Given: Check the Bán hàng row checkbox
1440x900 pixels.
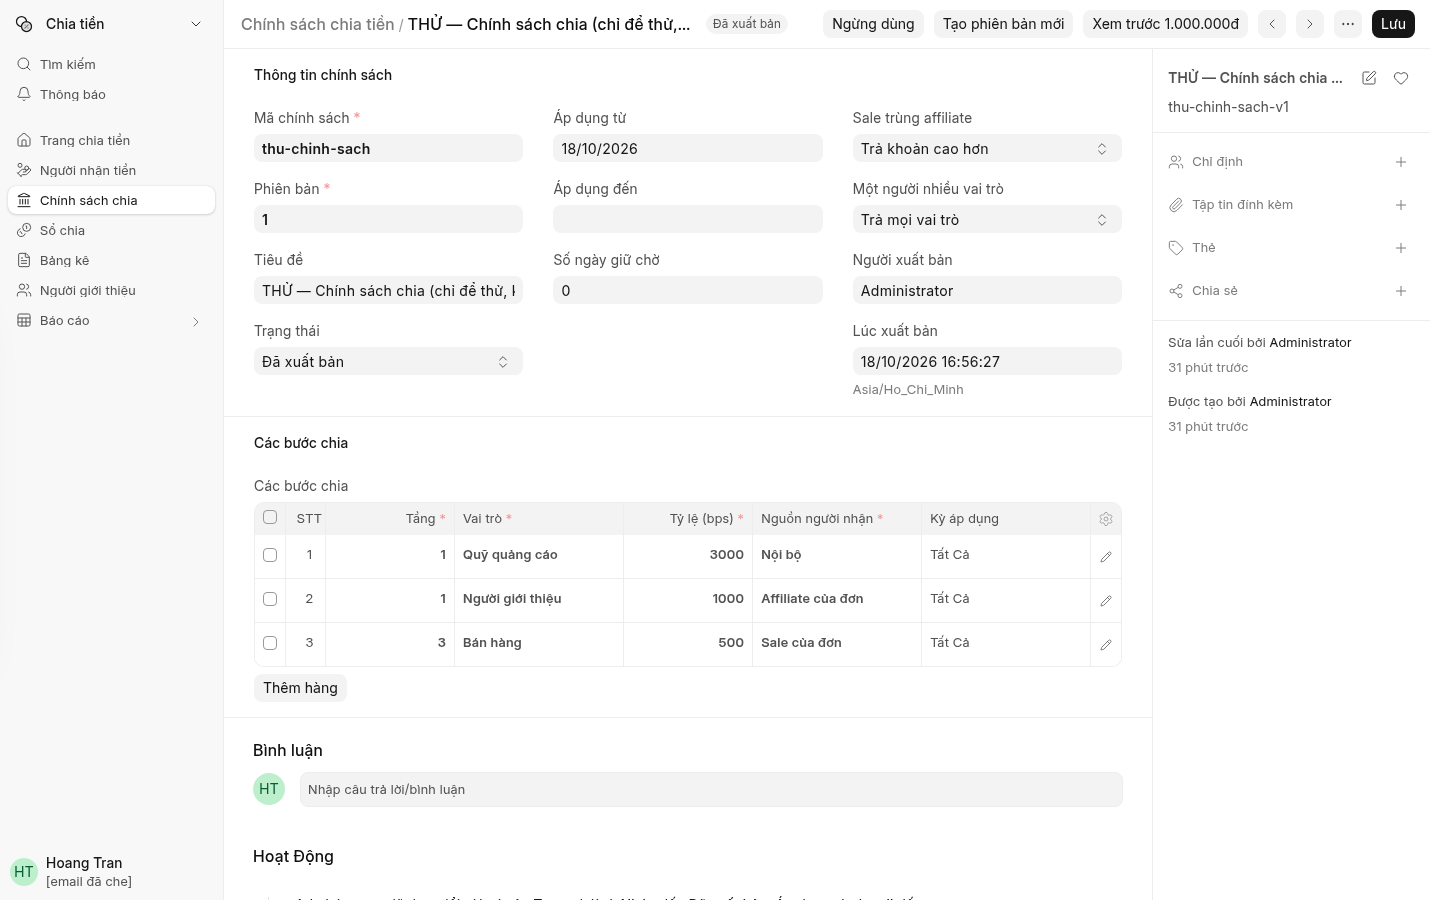Looking at the screenshot, I should coord(270,643).
